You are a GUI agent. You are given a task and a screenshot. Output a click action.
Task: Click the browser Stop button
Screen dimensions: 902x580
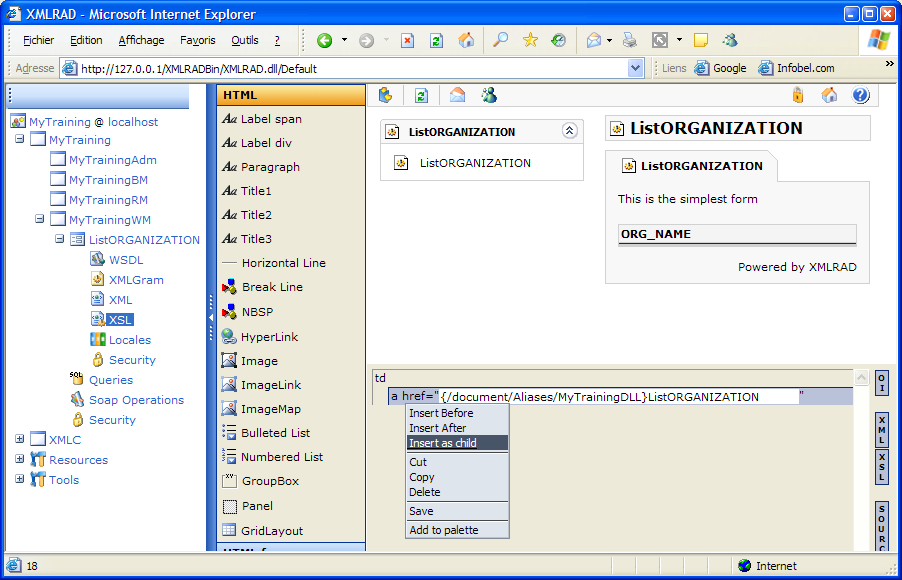pyautogui.click(x=407, y=41)
